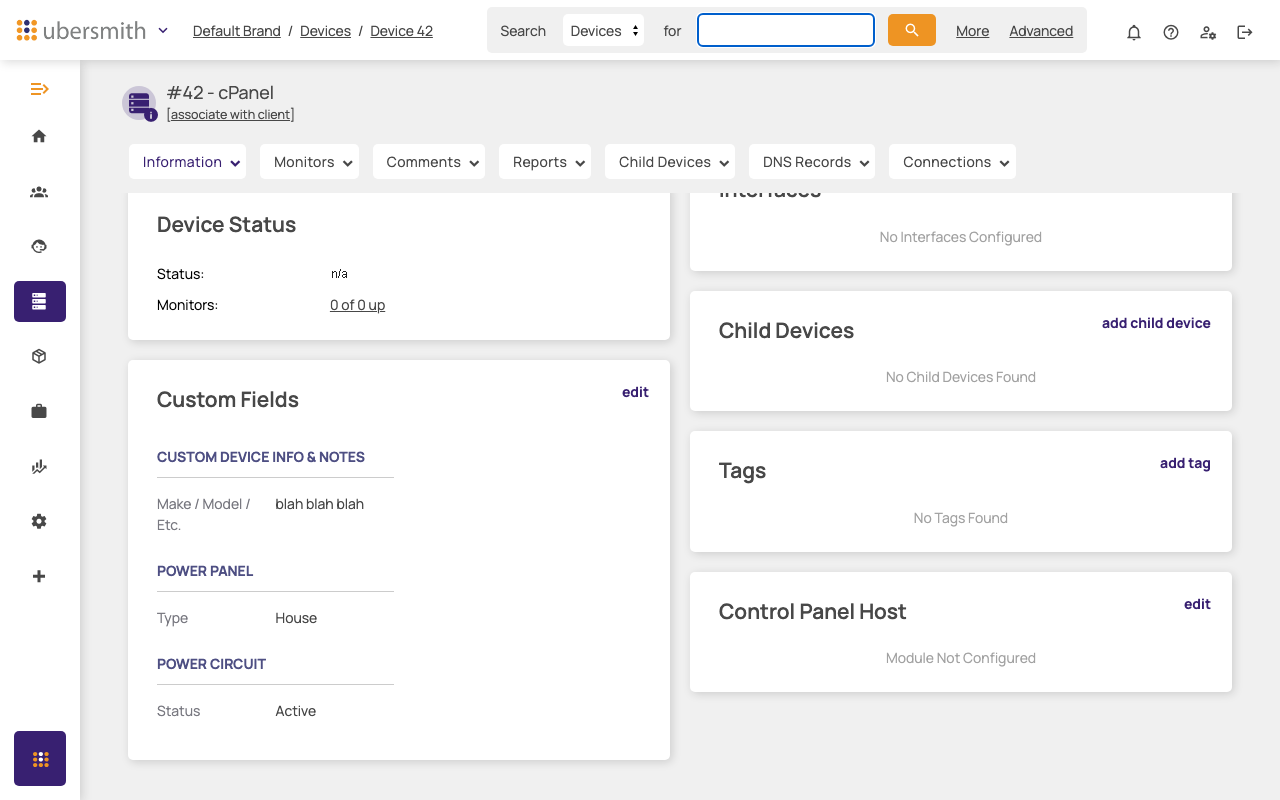The image size is (1280, 800).
Task: Open the Connections tab menu
Action: point(952,162)
